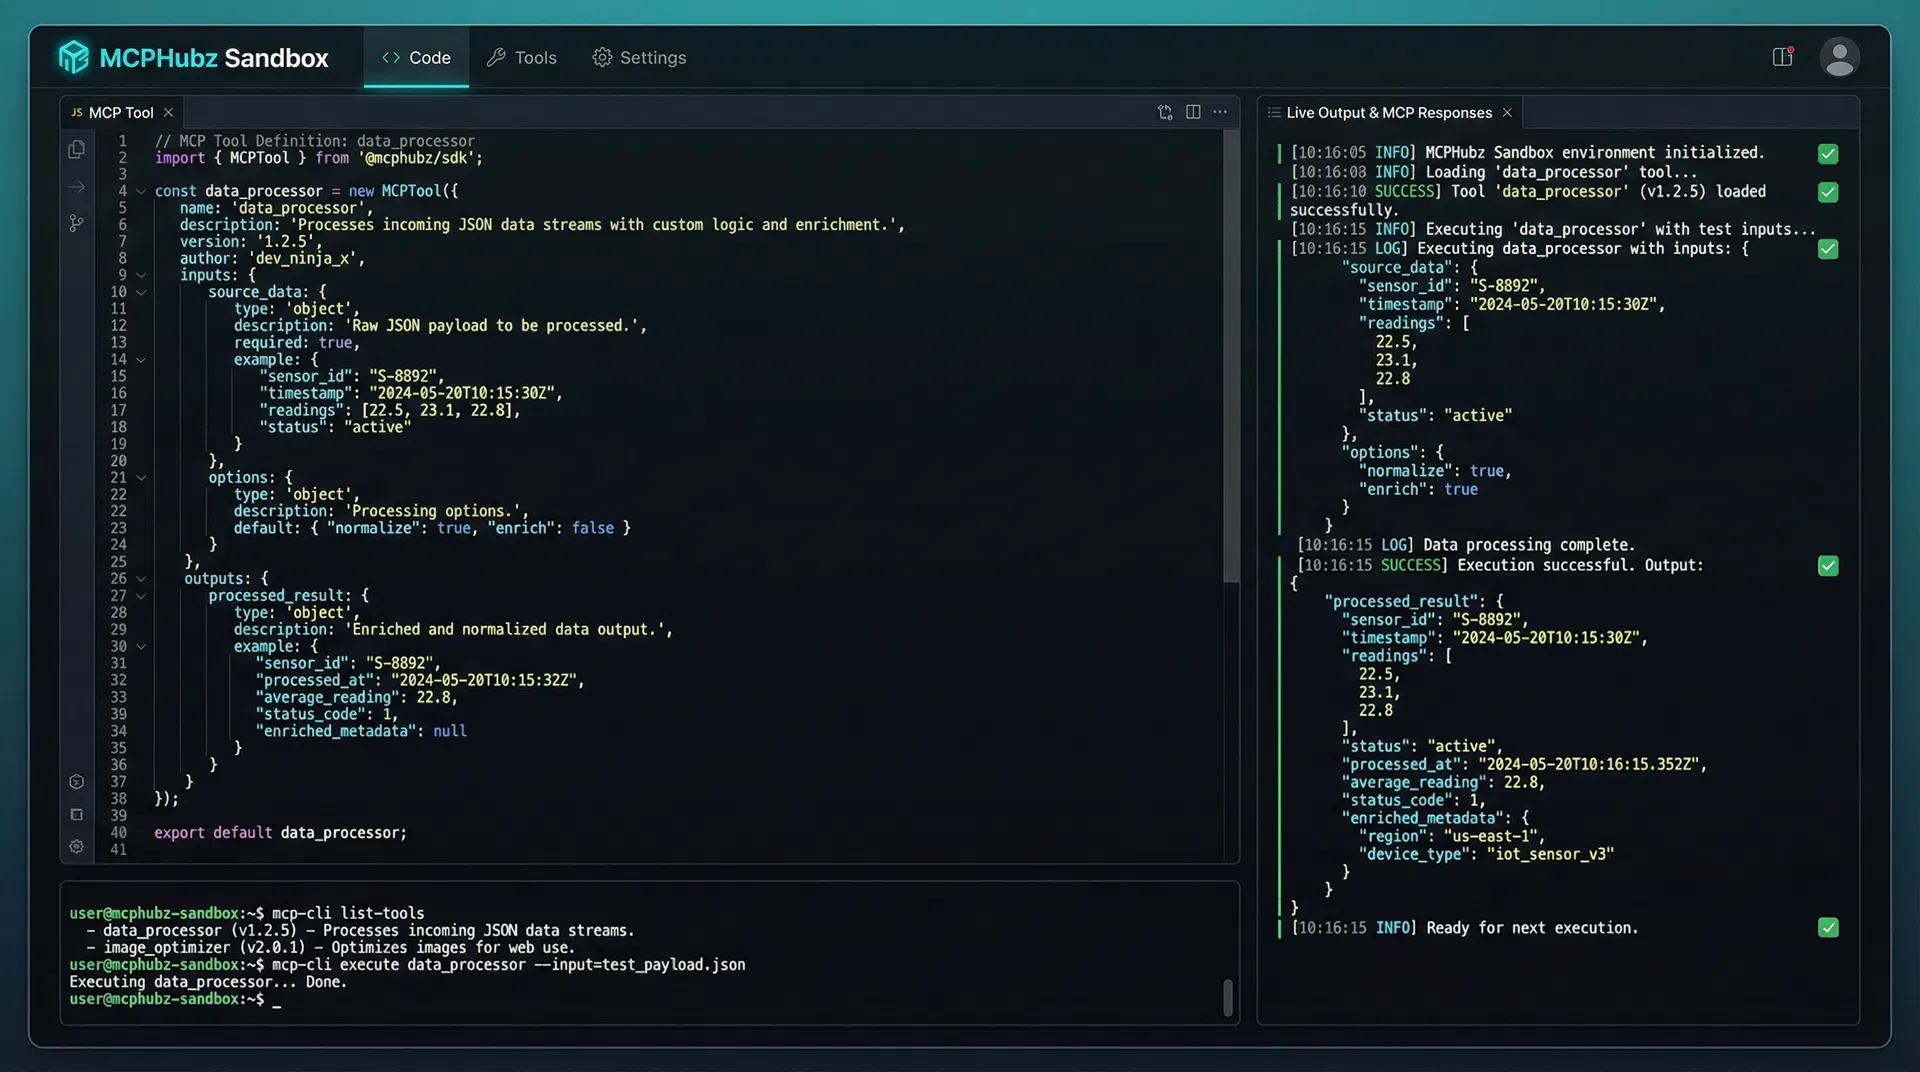Viewport: 1920px width, 1072px height.
Task: Toggle checkmark on Ready for next execution line
Action: 1828,927
